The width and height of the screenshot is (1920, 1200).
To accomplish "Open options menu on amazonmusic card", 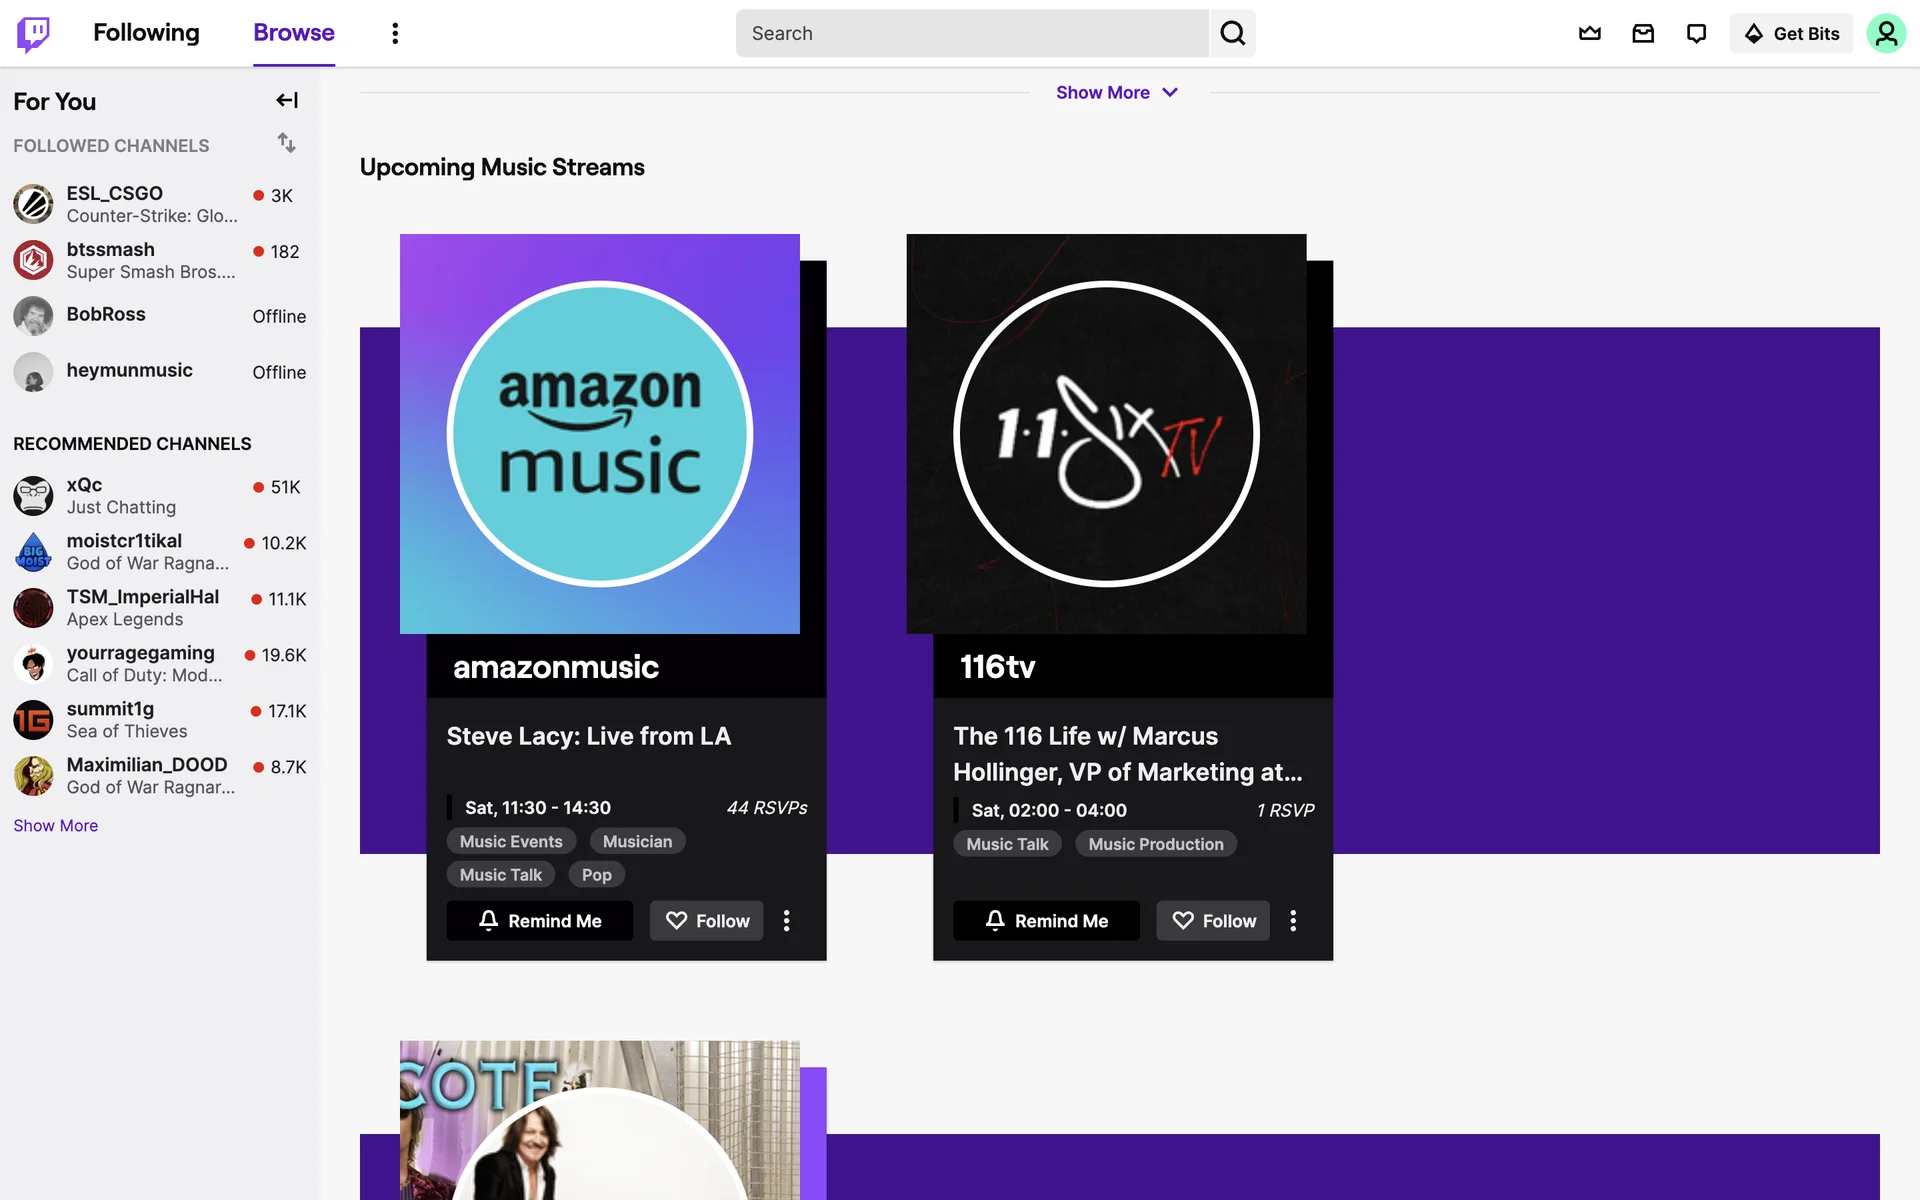I will (x=787, y=920).
